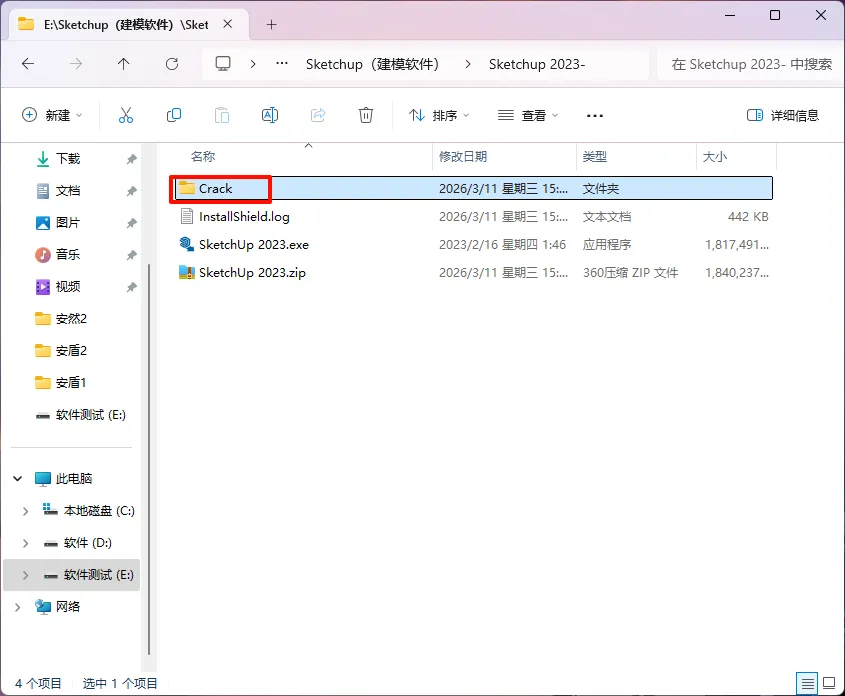Toggle the 详细信息 details pane
This screenshot has height=696, width=845.
[782, 115]
